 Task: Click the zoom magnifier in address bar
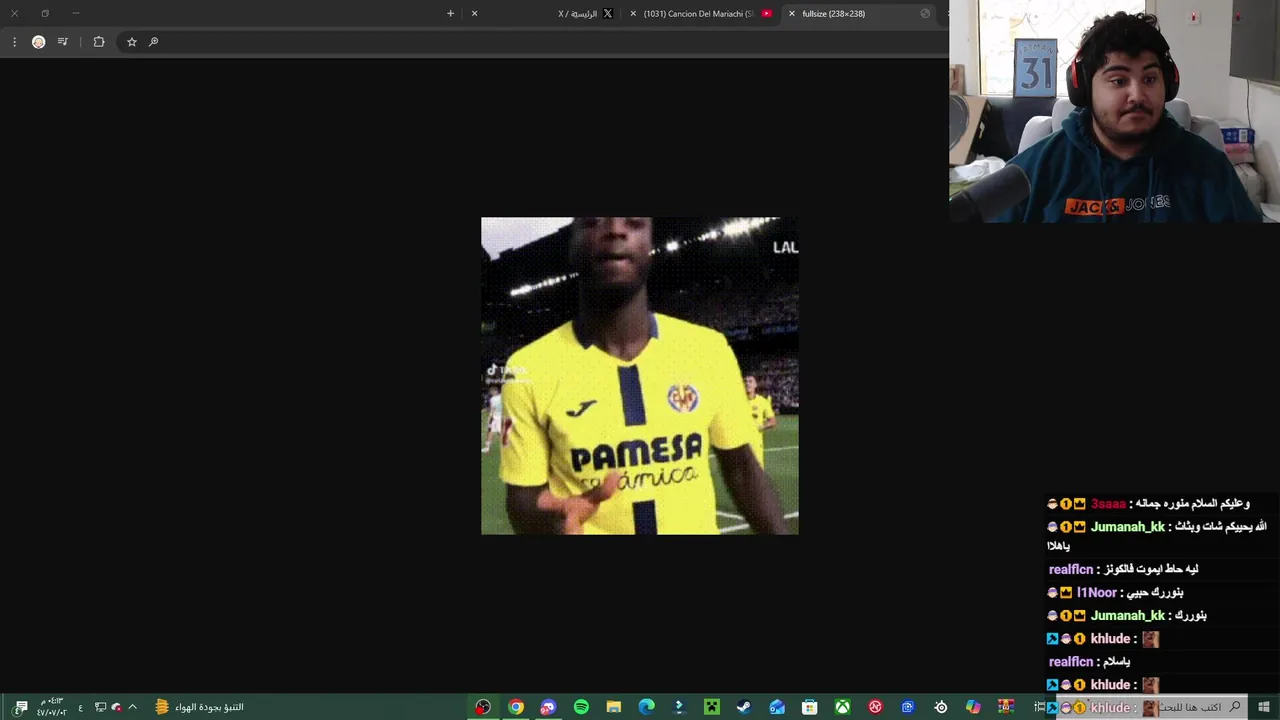point(153,42)
